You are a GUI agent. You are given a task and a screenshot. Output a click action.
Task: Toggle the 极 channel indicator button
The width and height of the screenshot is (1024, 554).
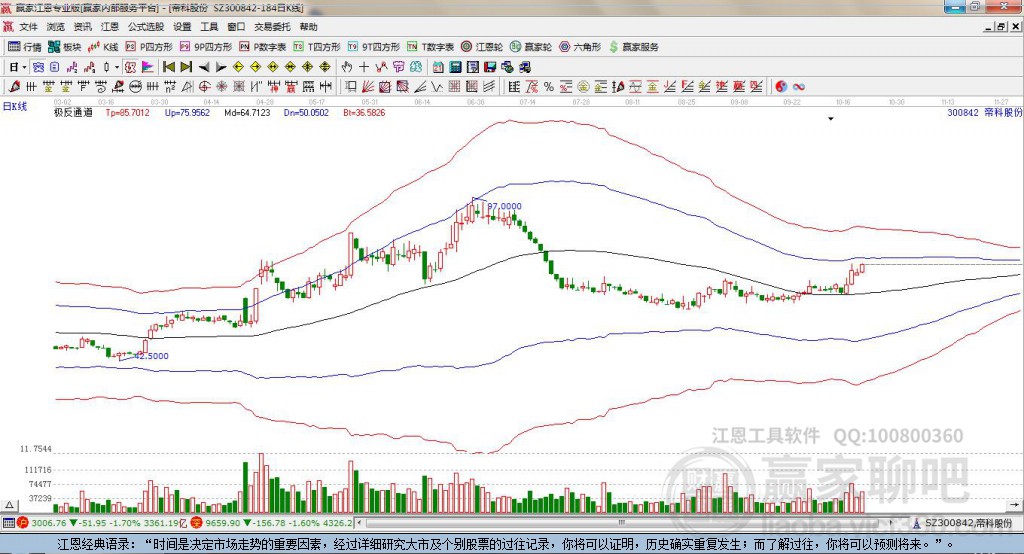tap(131, 67)
